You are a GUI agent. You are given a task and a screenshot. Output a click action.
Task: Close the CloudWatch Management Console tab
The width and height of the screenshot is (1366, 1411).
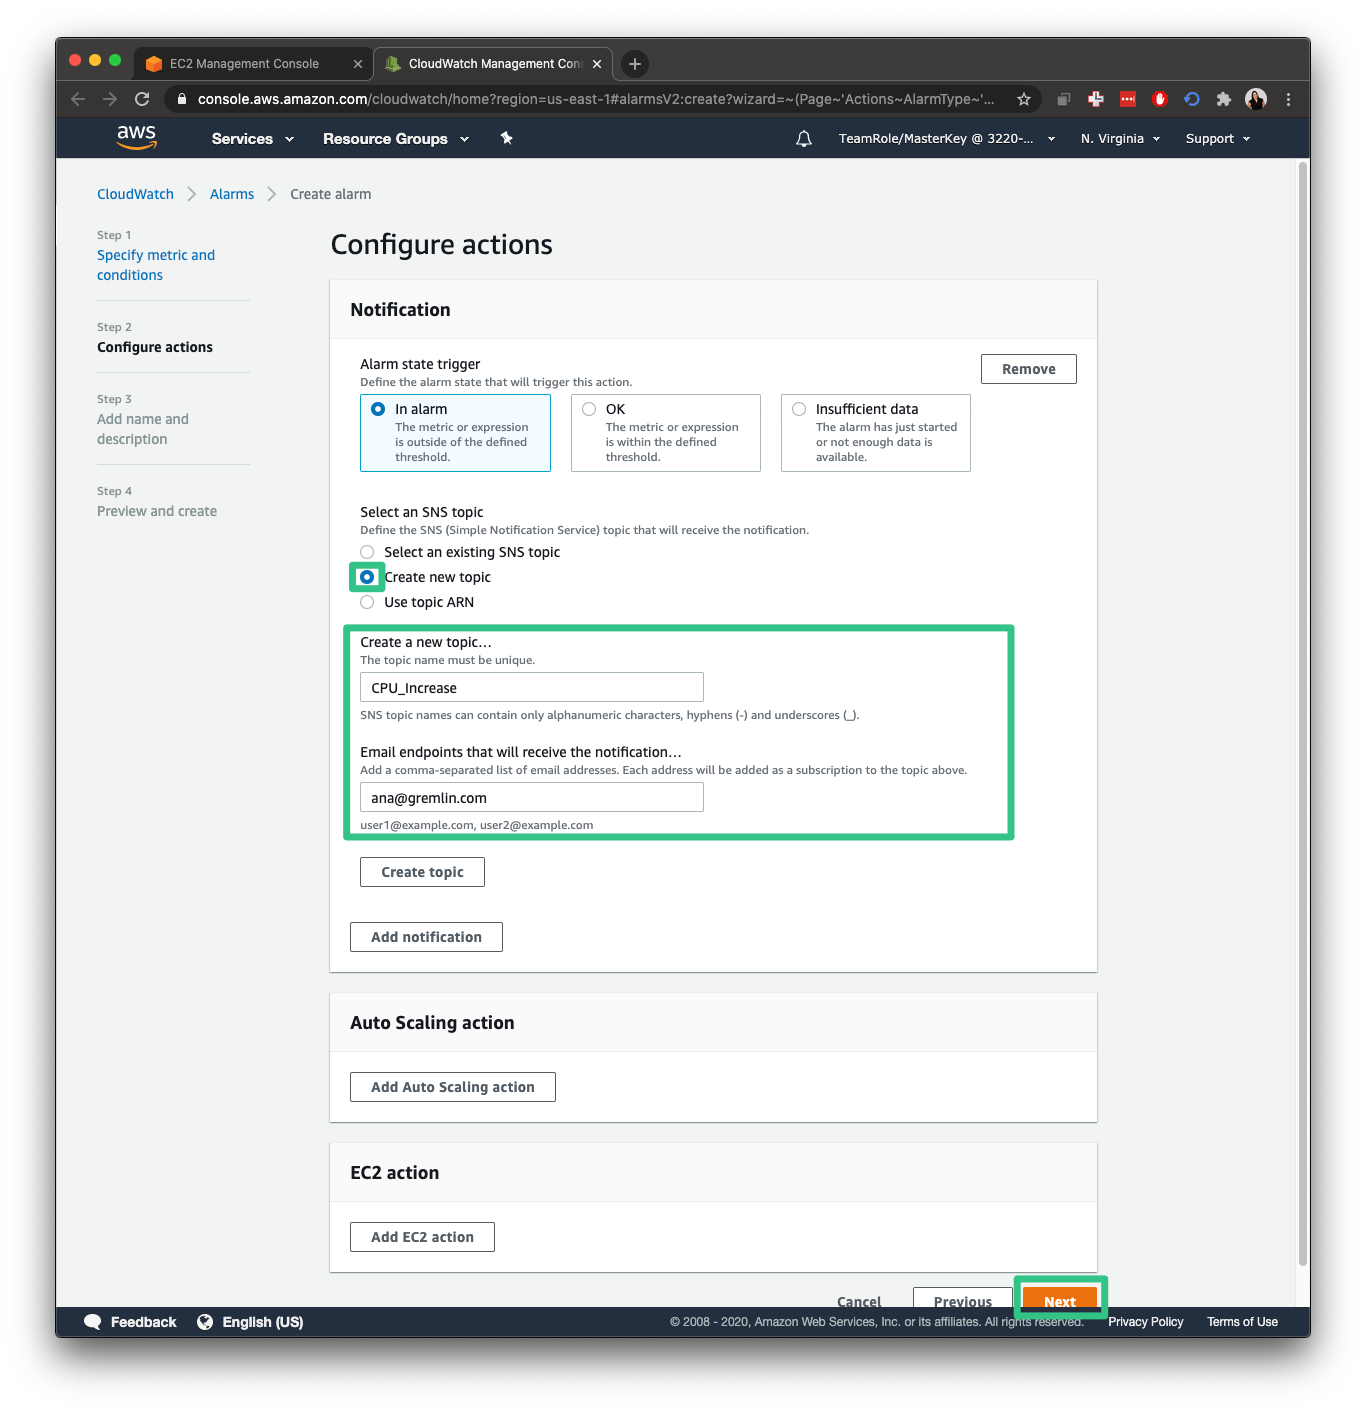pyautogui.click(x=597, y=64)
